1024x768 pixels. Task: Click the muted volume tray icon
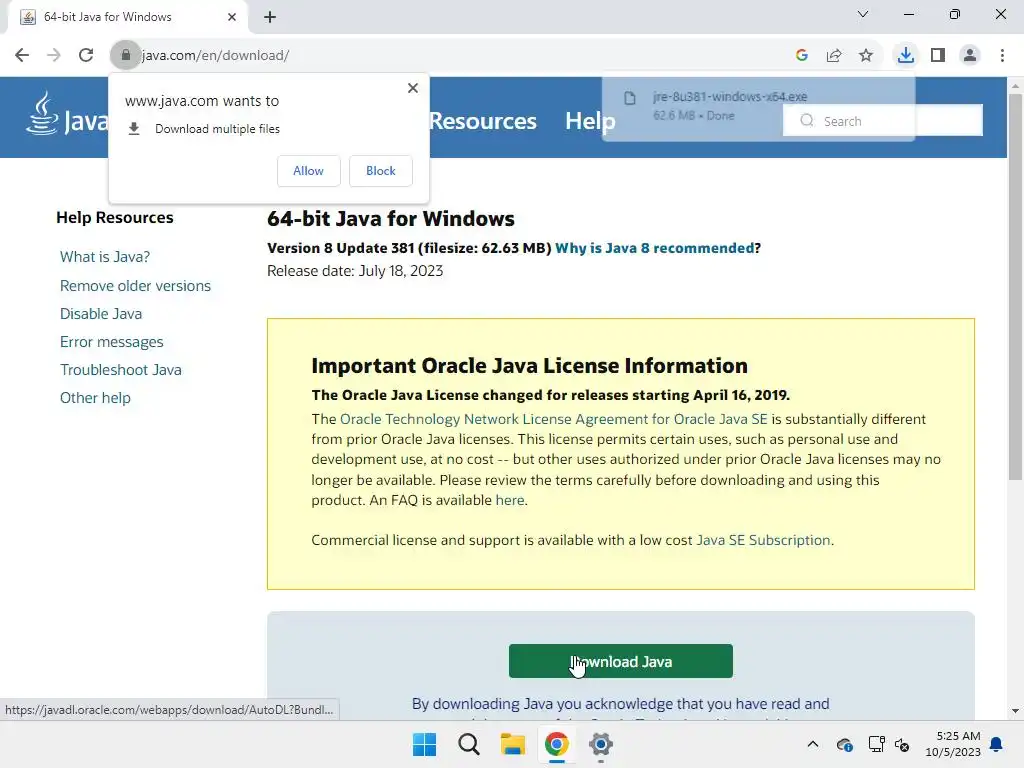903,744
